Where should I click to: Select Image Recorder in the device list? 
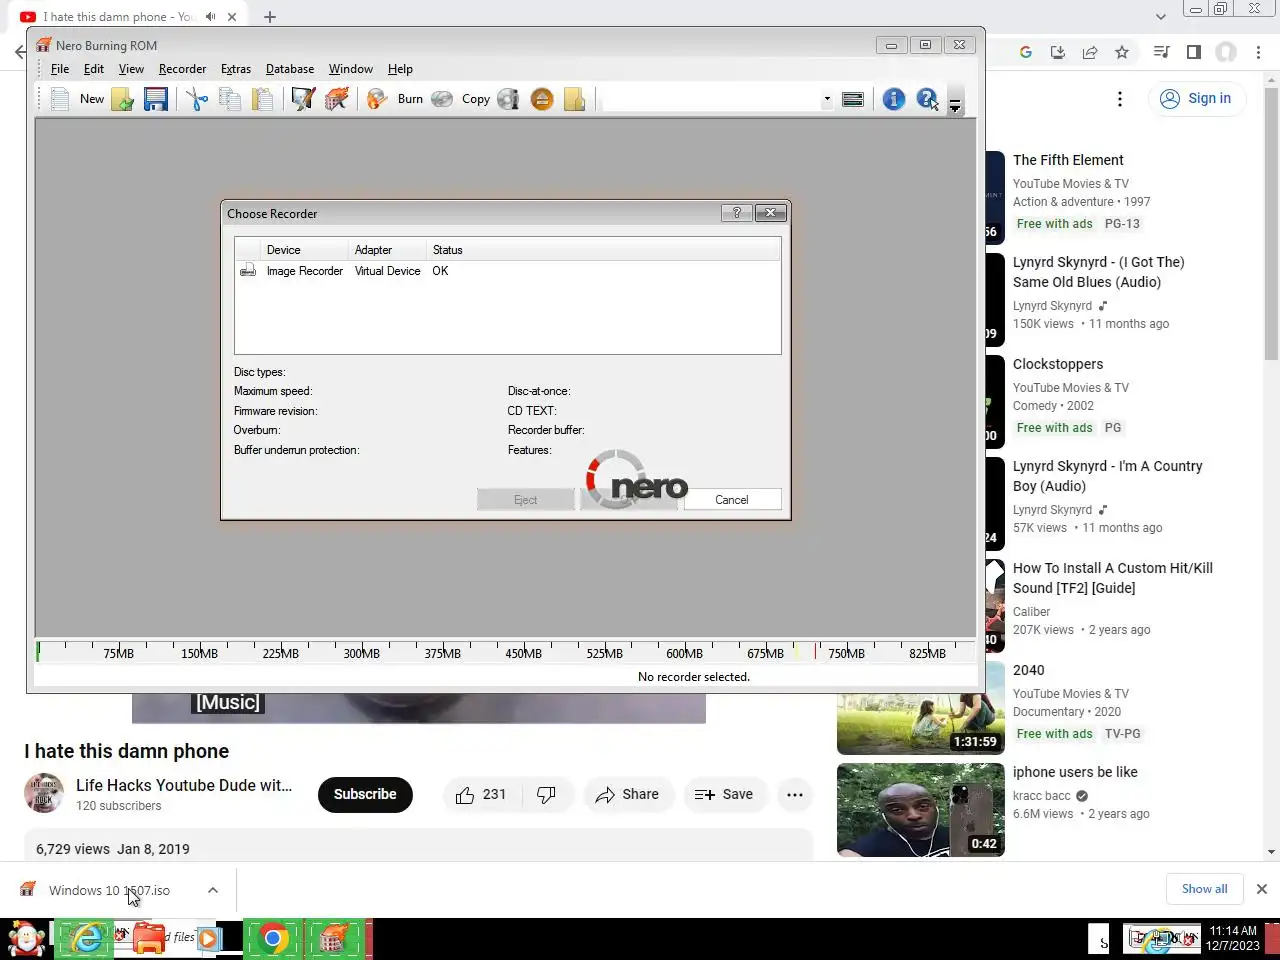point(507,271)
